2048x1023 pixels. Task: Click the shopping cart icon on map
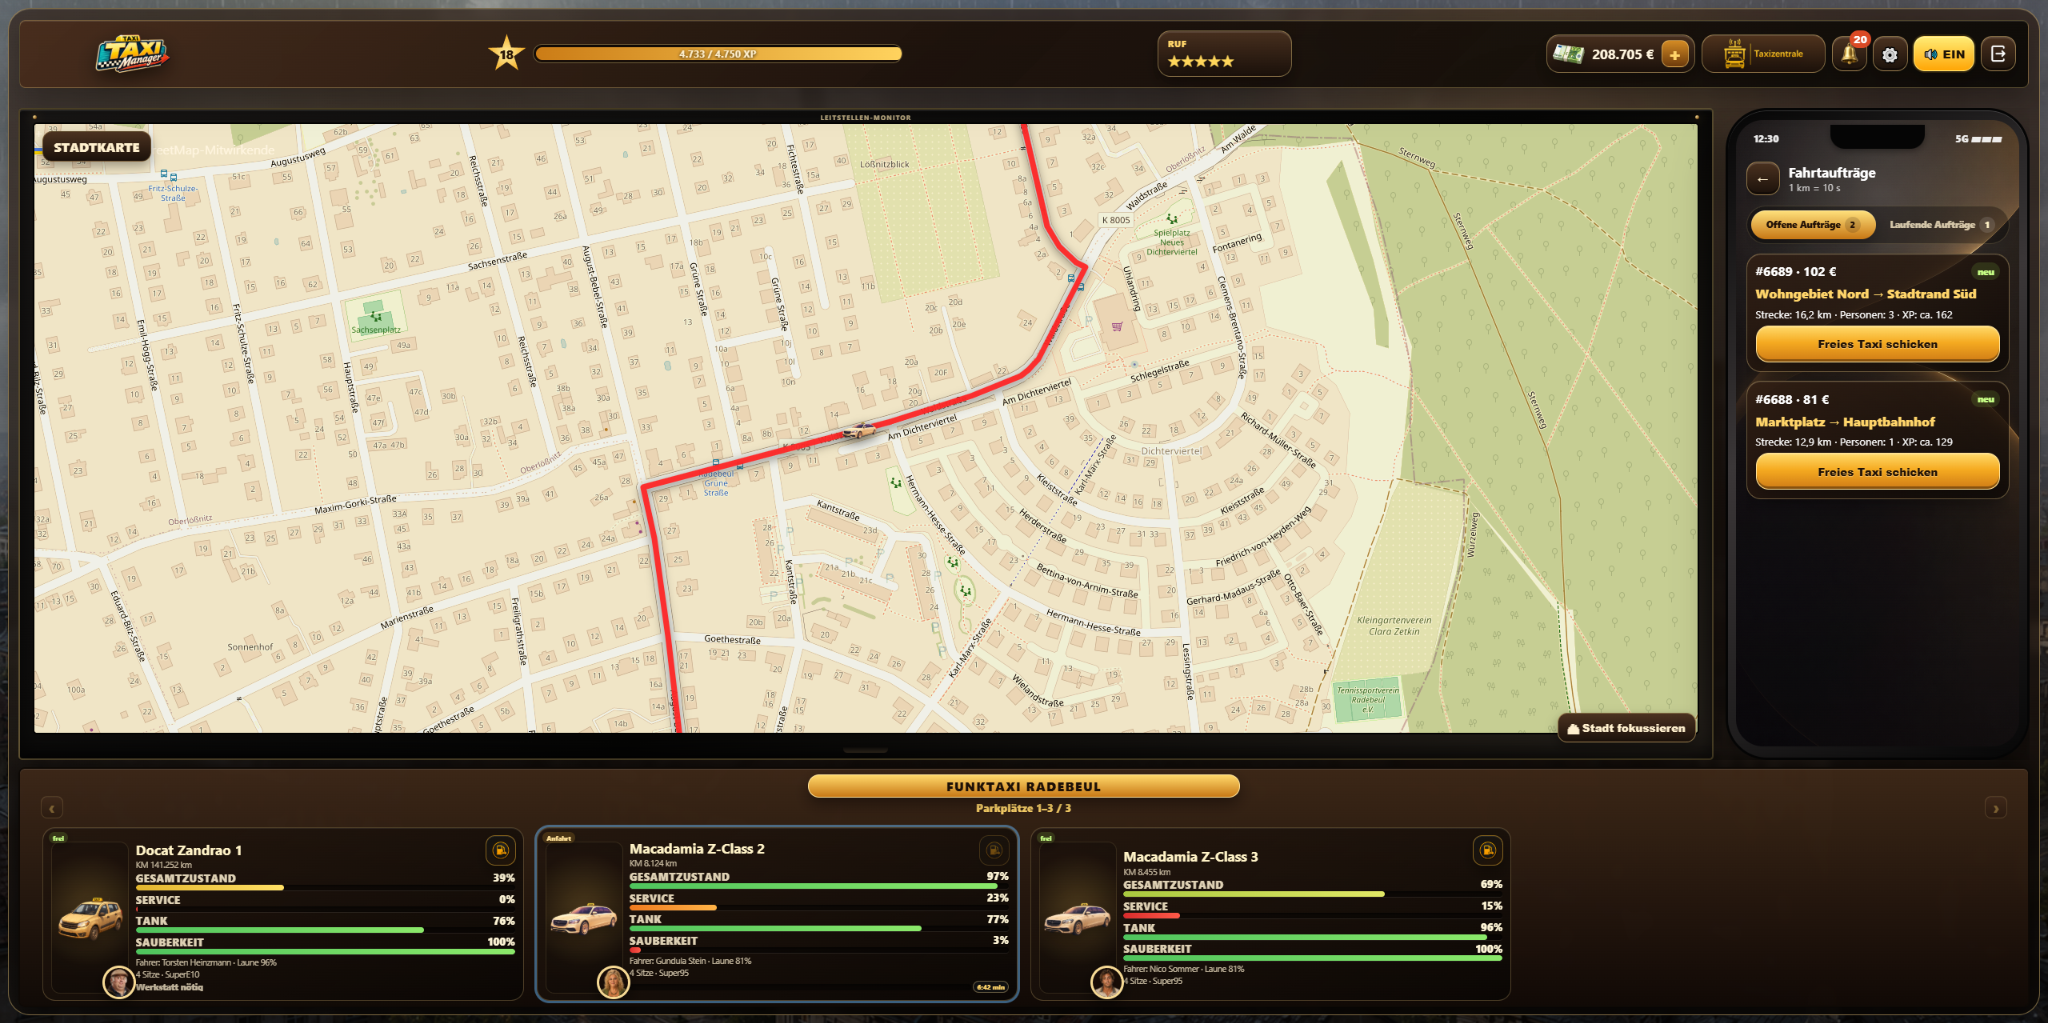point(1117,326)
